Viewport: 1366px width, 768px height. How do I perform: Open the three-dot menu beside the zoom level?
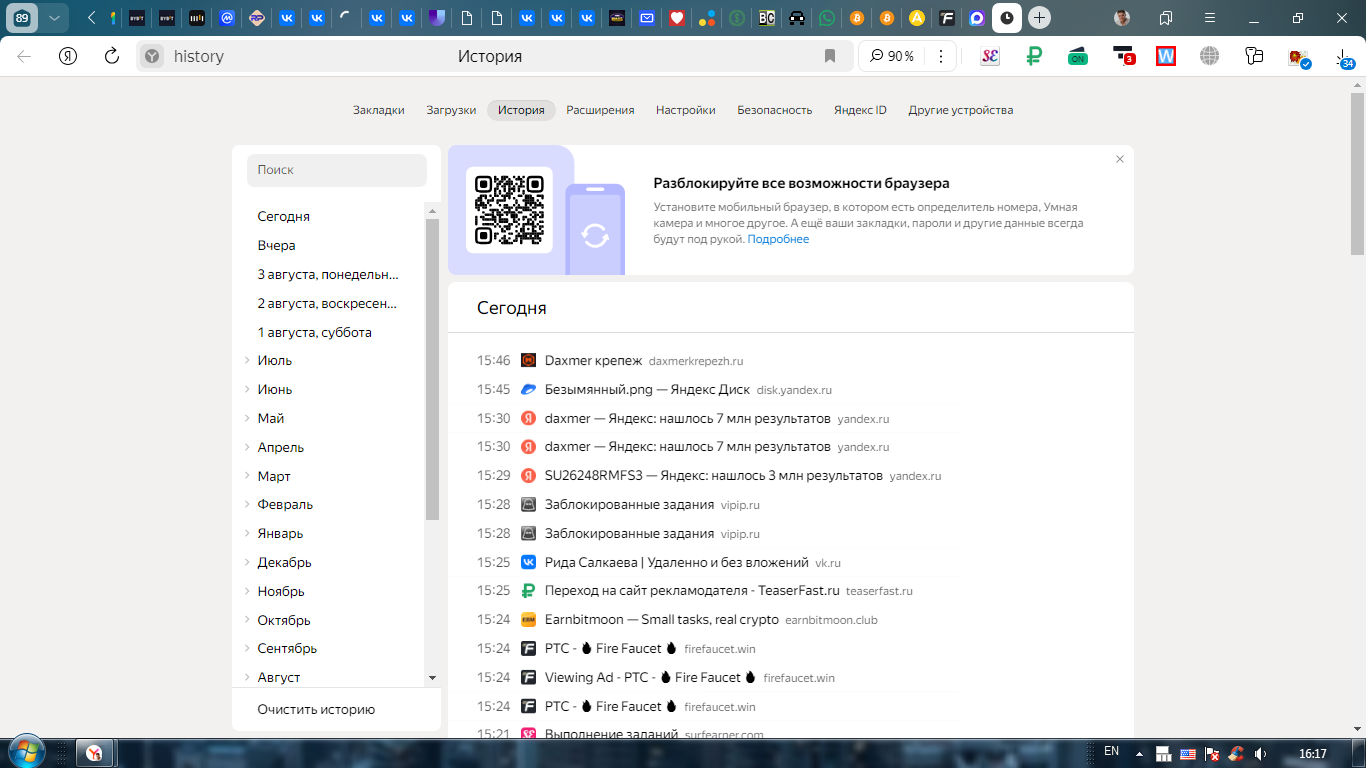(941, 56)
